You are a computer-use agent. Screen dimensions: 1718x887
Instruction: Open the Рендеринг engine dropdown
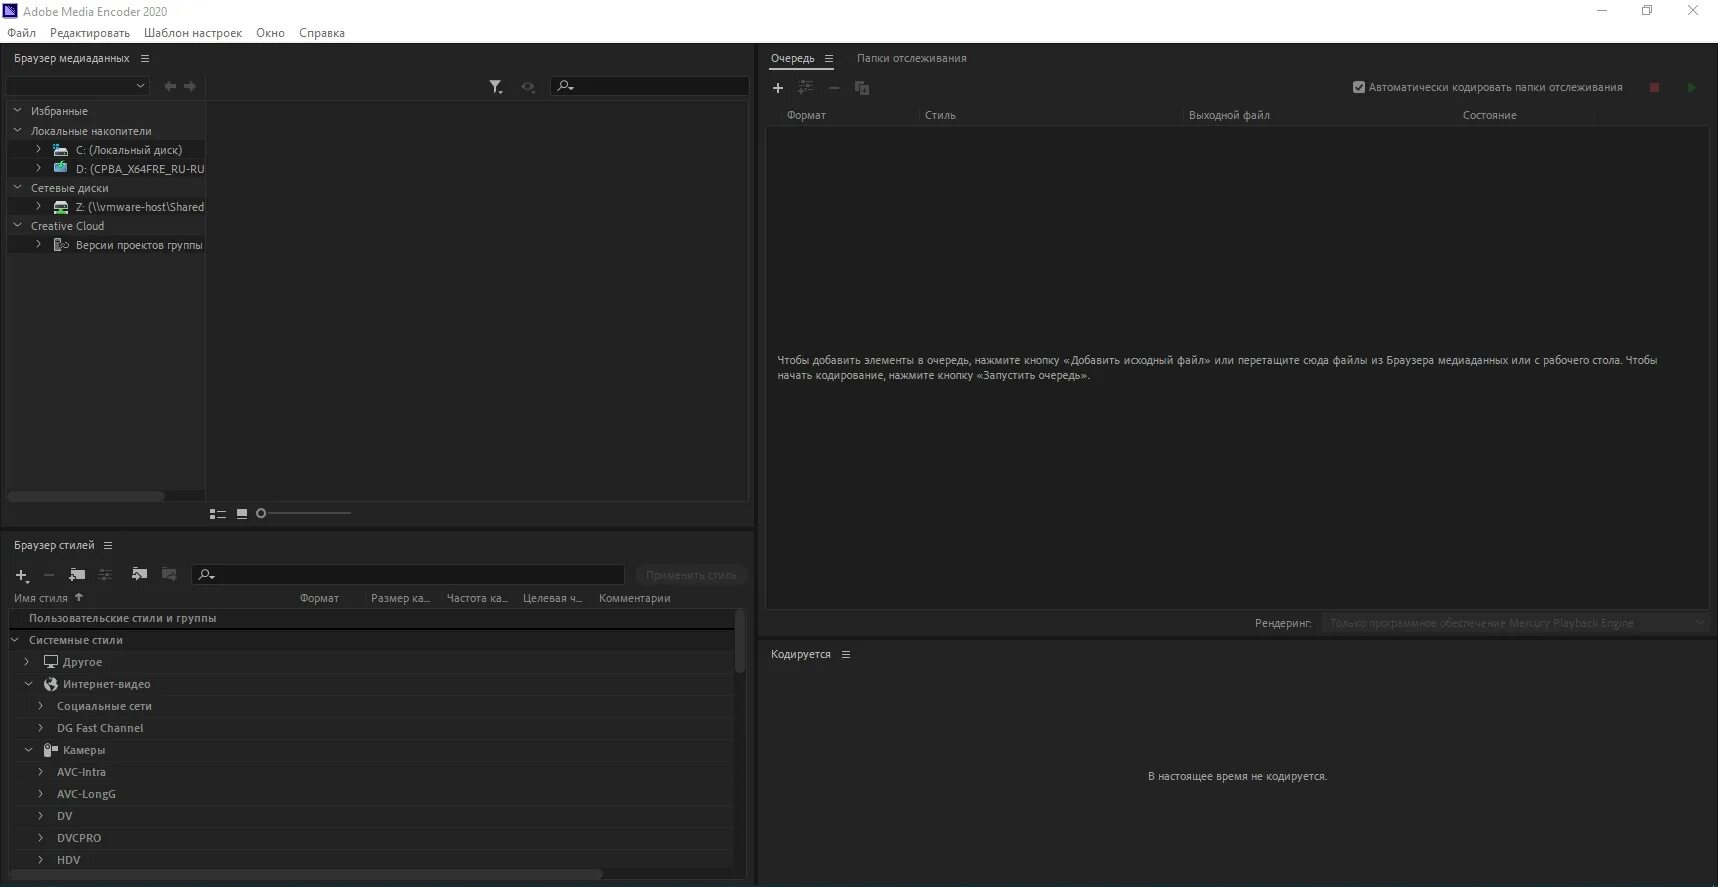pyautogui.click(x=1514, y=623)
